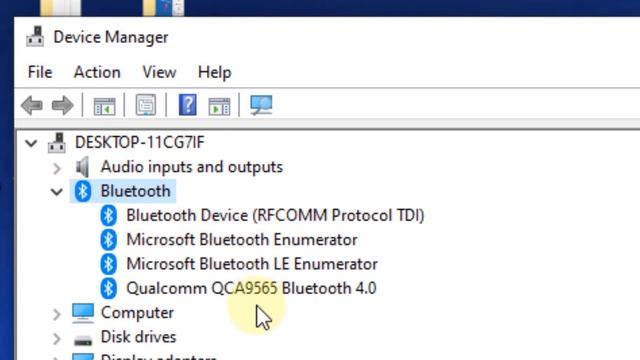Select Qualcomm QCA9565 Bluetooth 4.0 device
The image size is (640, 360).
point(251,288)
